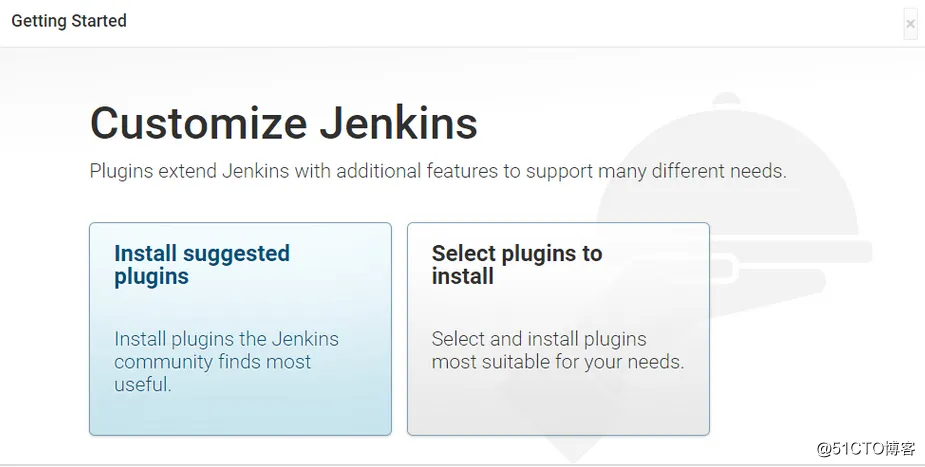Click the Getting Started dialog title
925x467 pixels.
pos(69,20)
